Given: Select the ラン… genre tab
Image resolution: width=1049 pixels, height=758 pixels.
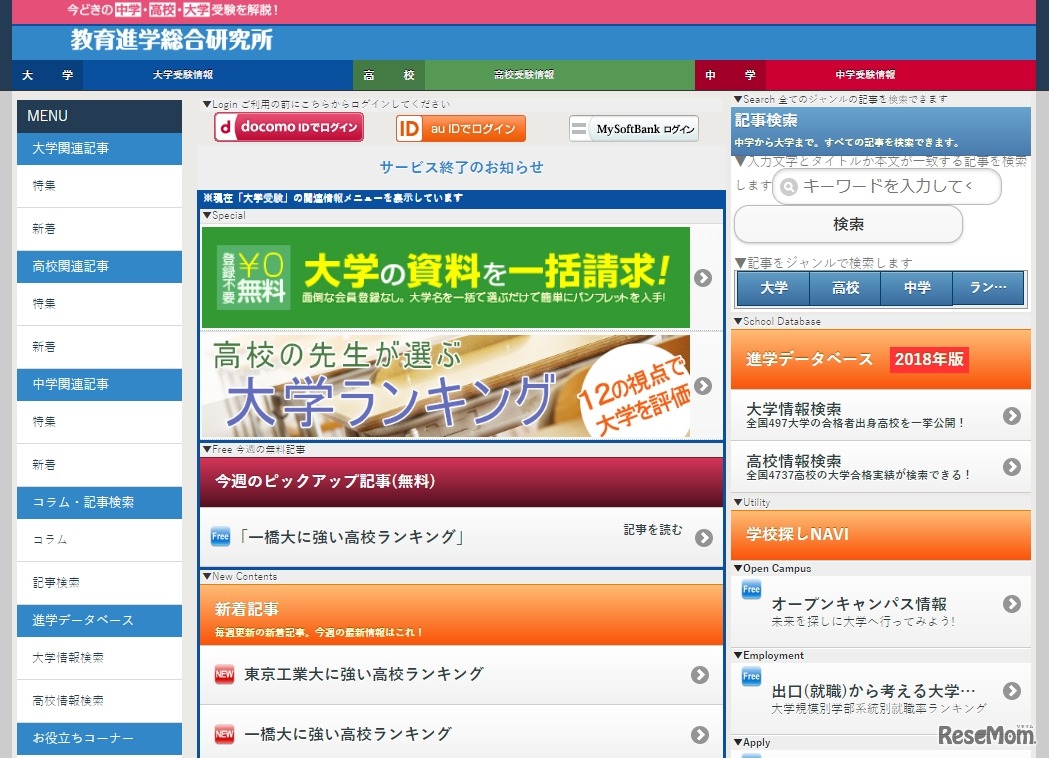Looking at the screenshot, I should tap(988, 288).
